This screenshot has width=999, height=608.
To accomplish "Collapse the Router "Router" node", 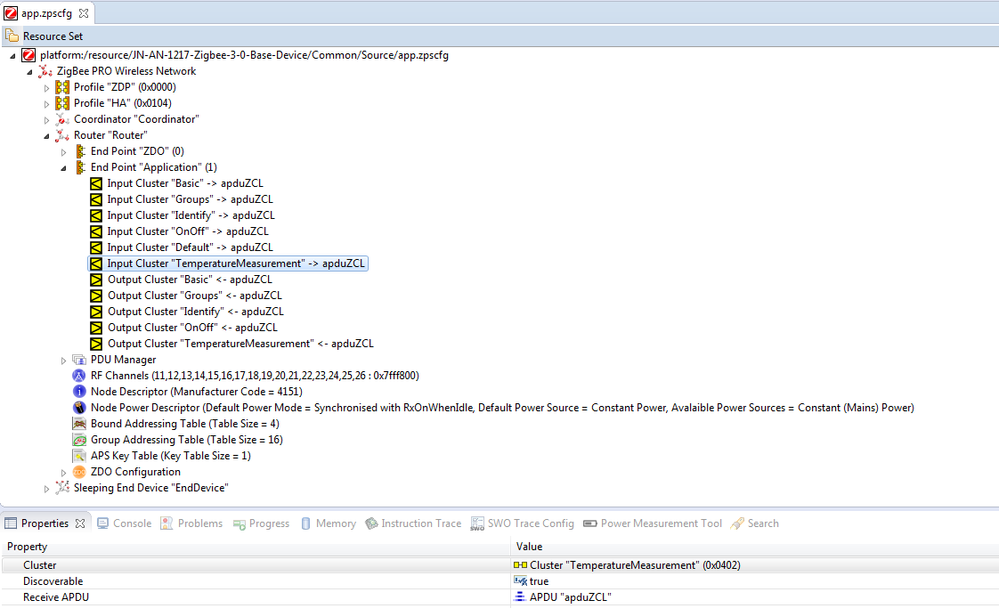I will coord(47,136).
